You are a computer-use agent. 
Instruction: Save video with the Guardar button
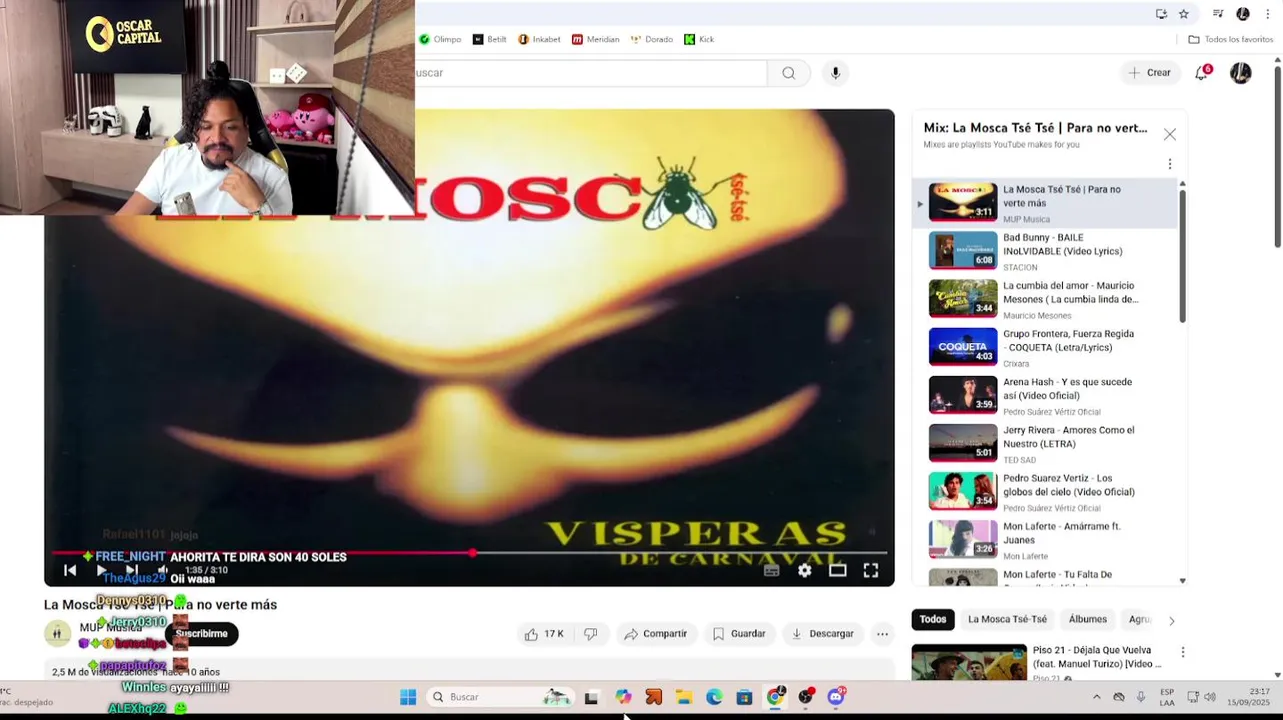[x=739, y=634]
